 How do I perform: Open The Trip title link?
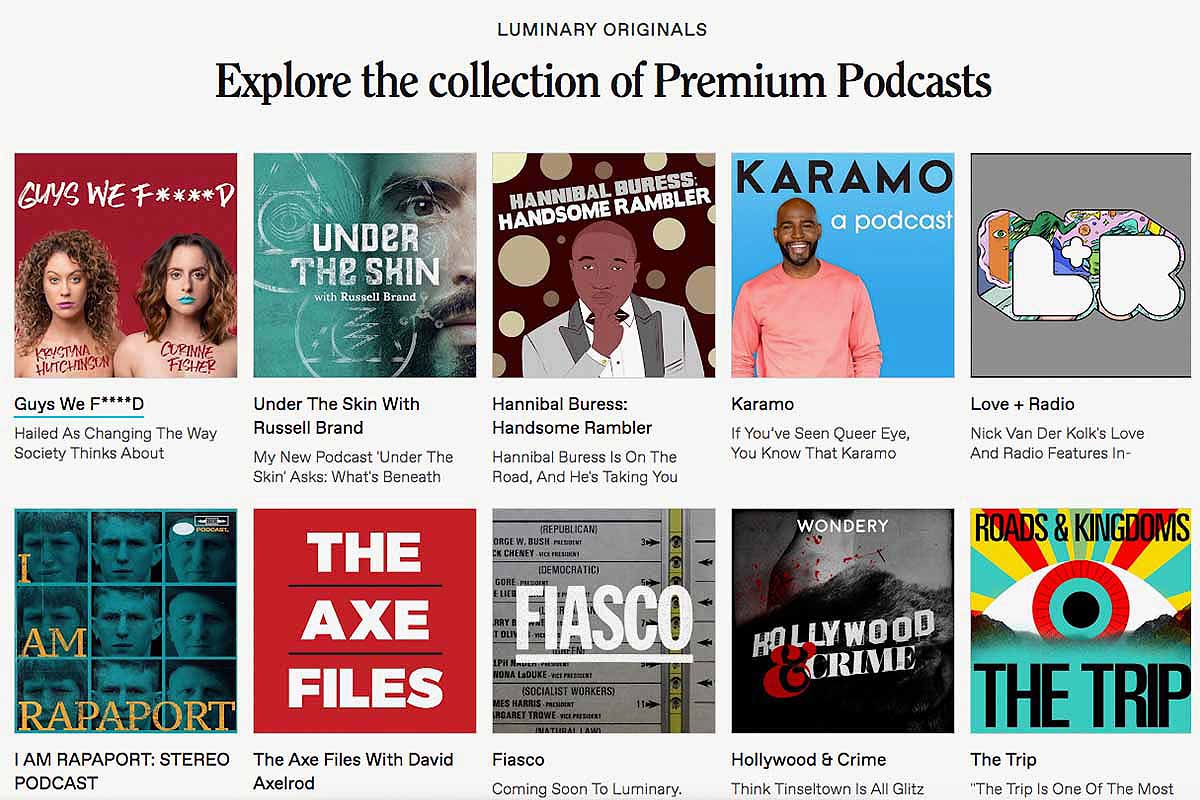tap(1003, 760)
